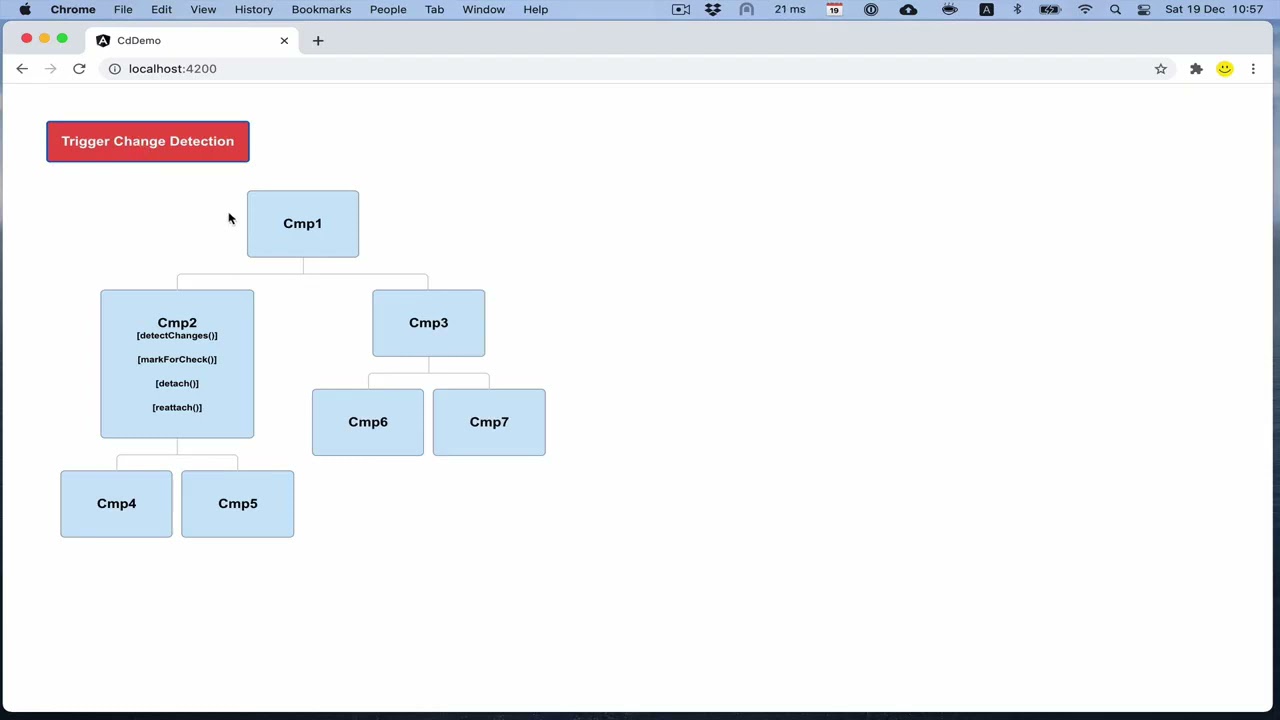This screenshot has width=1280, height=720.
Task: Click the cloud upload menu bar icon
Action: coord(908,10)
